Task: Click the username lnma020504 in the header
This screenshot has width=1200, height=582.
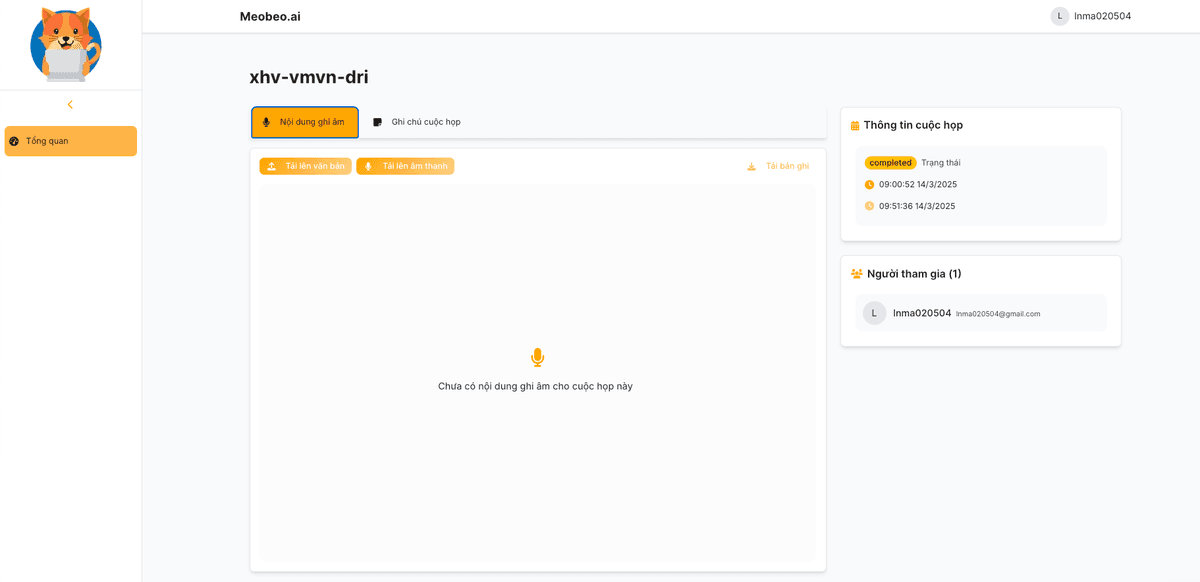Action: click(x=1102, y=16)
